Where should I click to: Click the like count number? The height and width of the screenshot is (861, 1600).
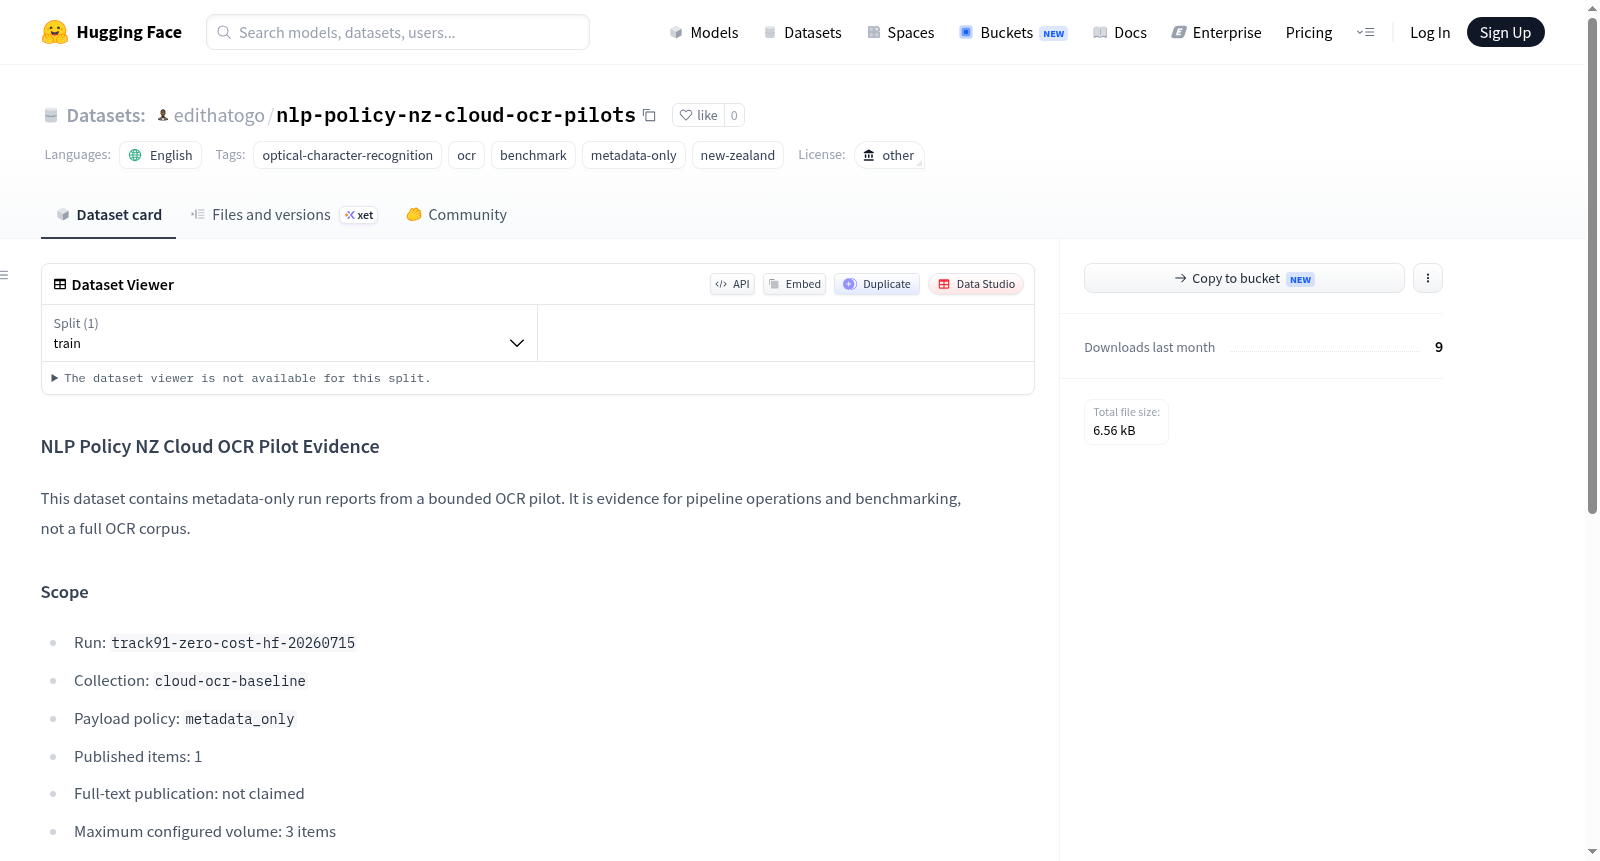(734, 115)
